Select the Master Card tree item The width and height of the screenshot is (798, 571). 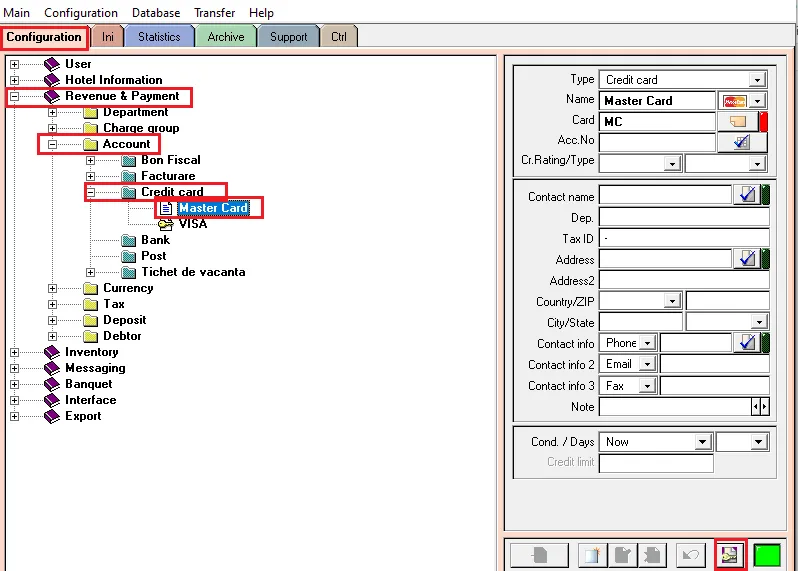click(213, 208)
